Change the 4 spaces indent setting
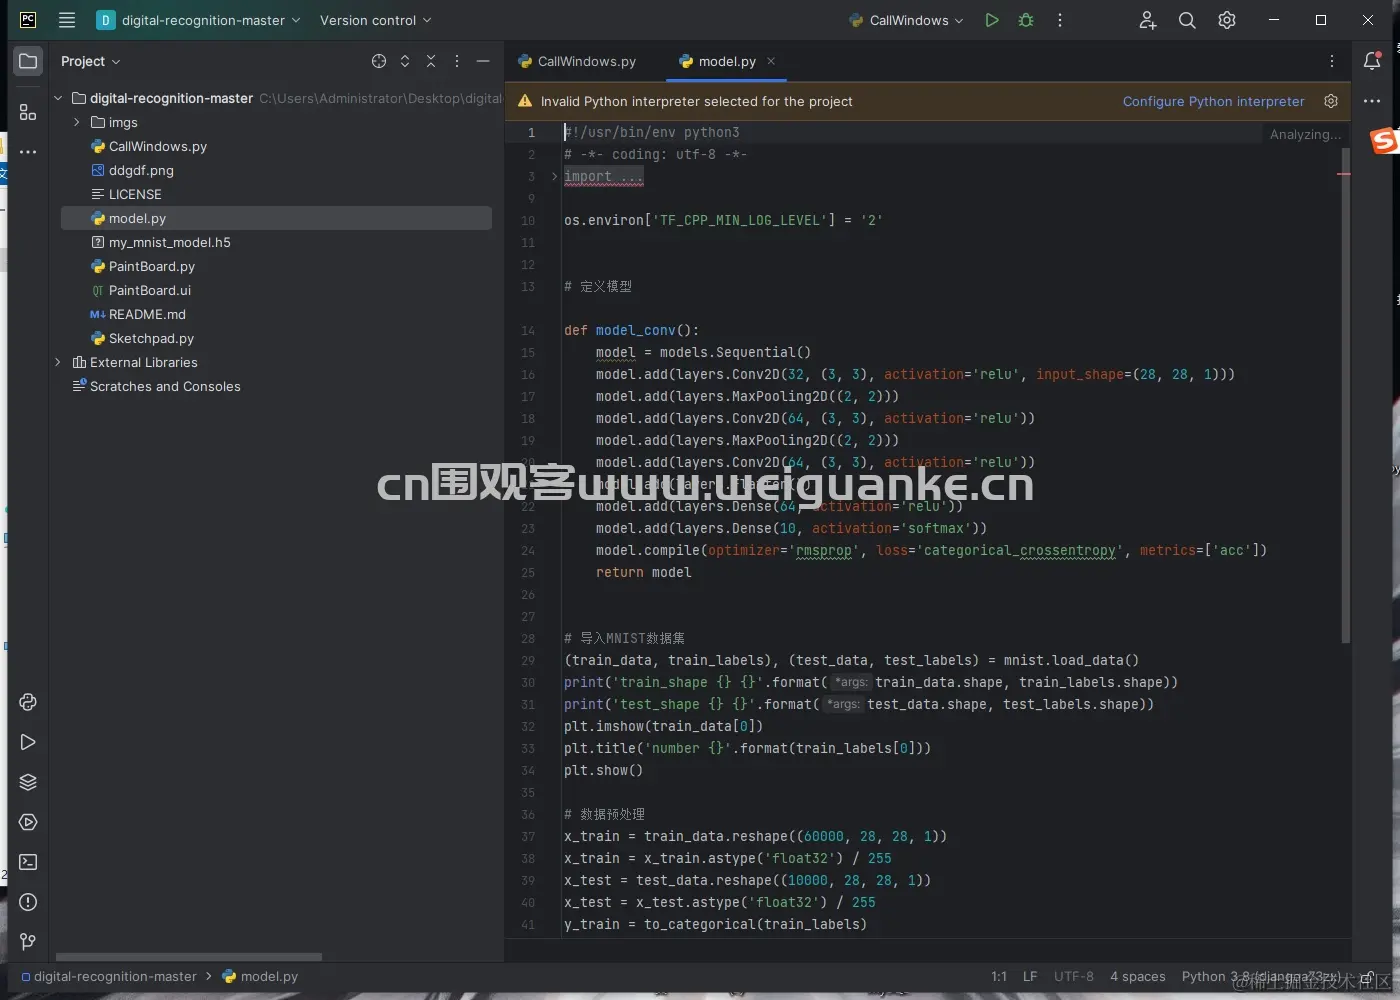This screenshot has width=1400, height=1000. point(1138,976)
